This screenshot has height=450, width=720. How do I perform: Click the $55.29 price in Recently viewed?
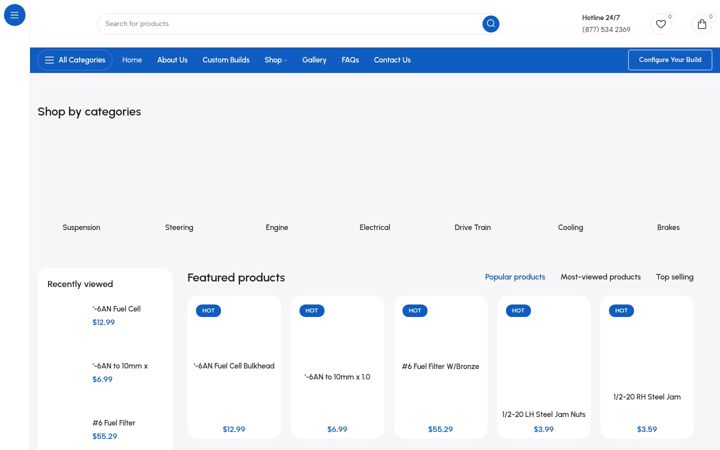pos(105,436)
